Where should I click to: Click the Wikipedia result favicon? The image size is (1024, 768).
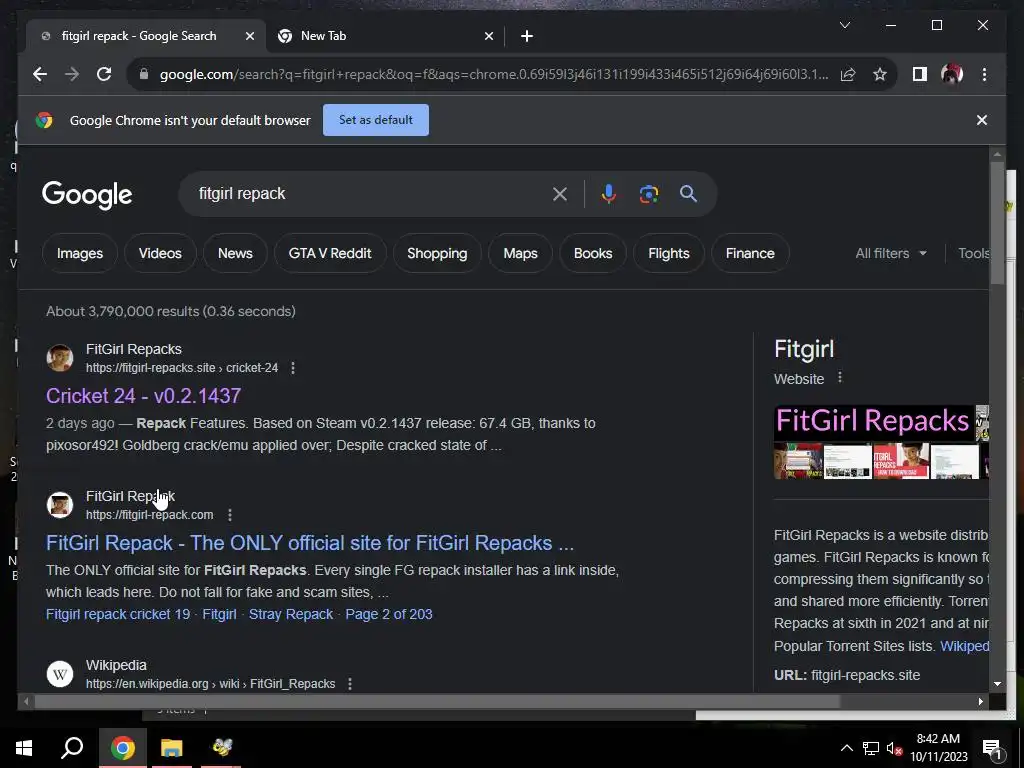tap(59, 674)
